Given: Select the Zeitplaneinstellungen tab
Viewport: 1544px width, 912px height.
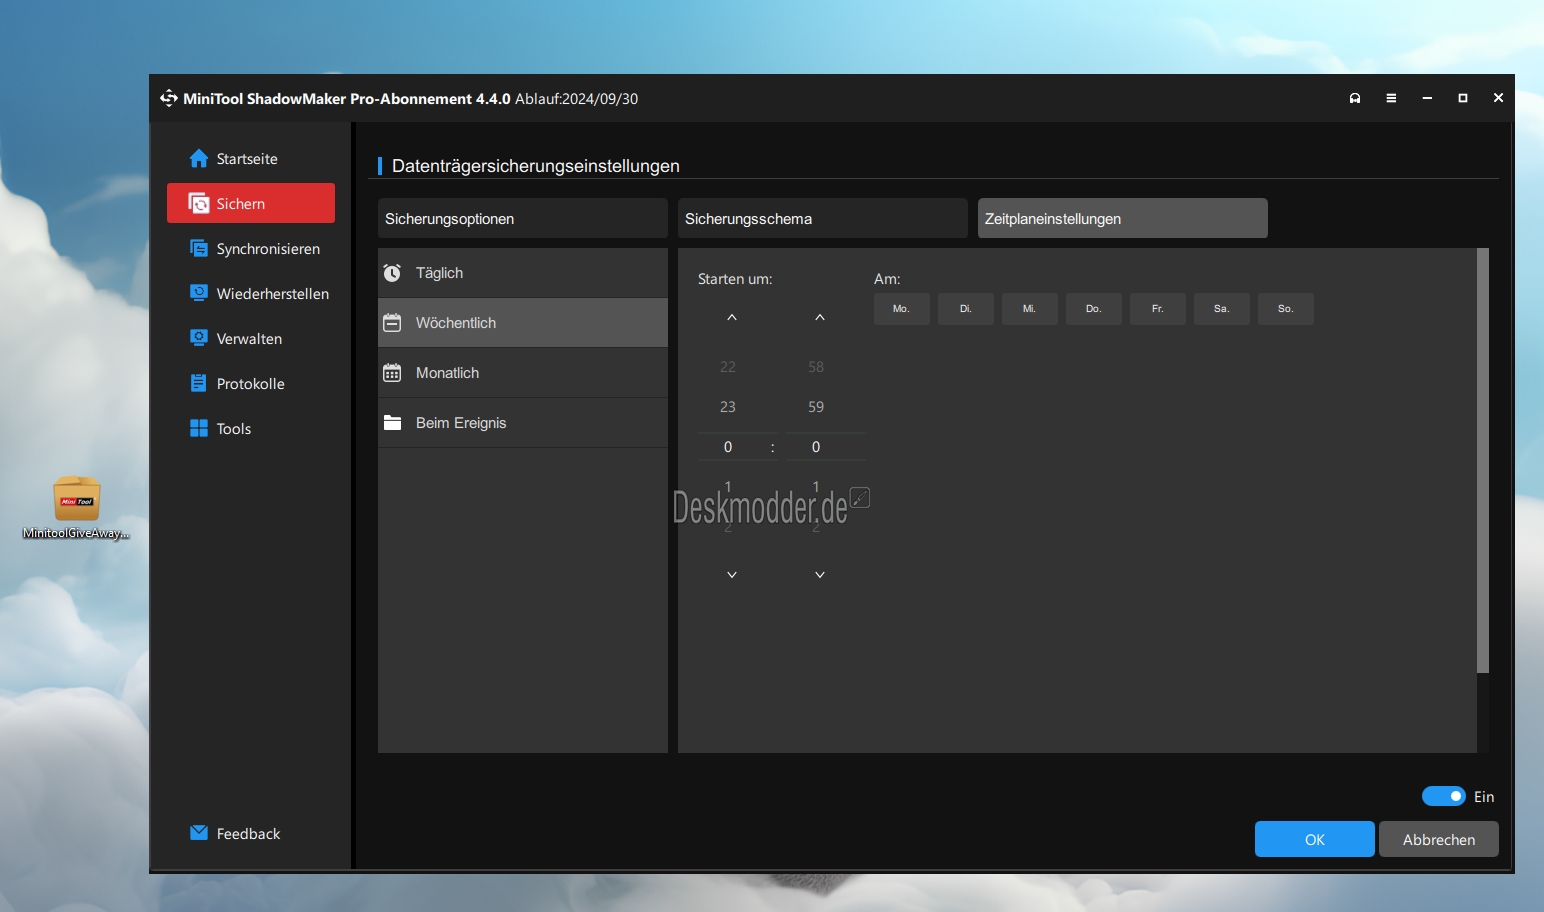Looking at the screenshot, I should [x=1123, y=218].
